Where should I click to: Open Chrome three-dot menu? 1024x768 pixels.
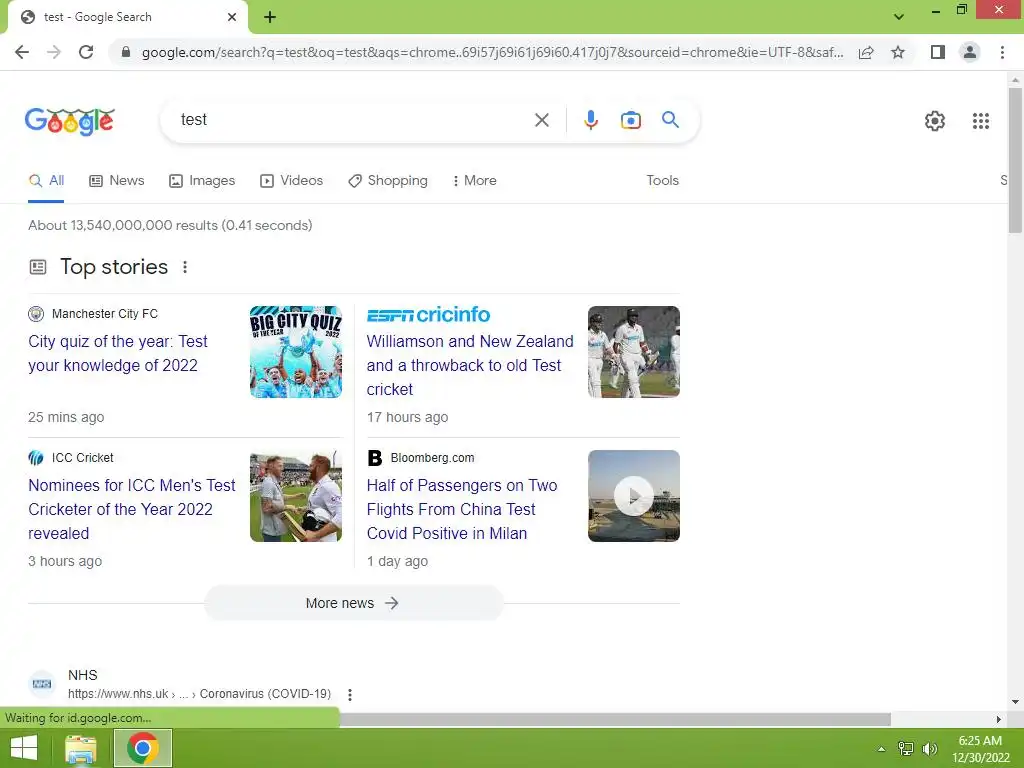1002,52
